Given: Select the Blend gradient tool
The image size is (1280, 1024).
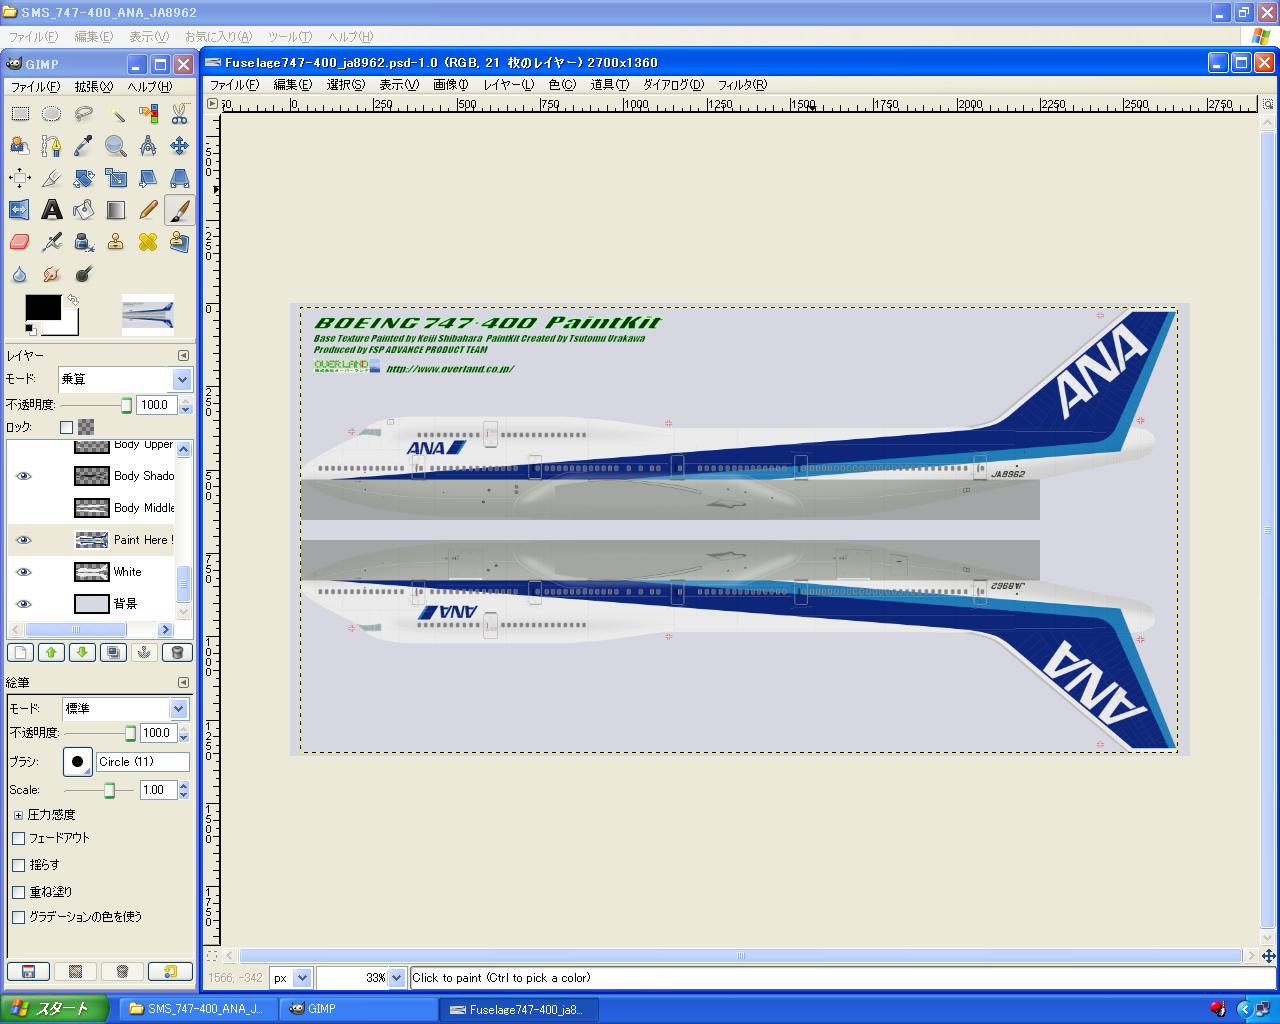Looking at the screenshot, I should click(x=115, y=210).
